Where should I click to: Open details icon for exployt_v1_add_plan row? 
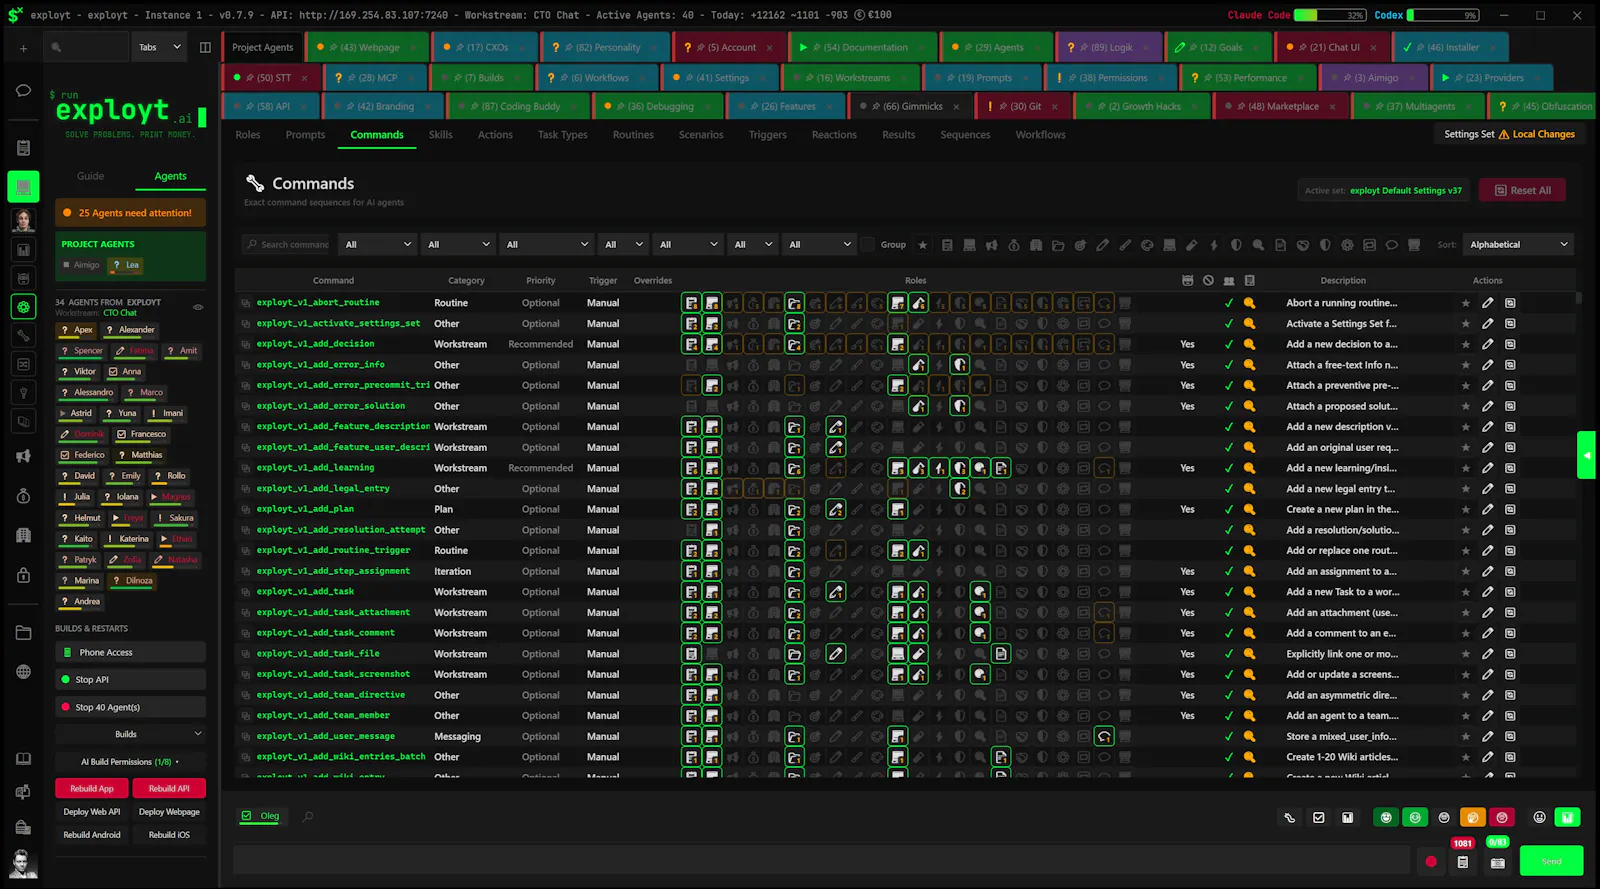point(1510,509)
